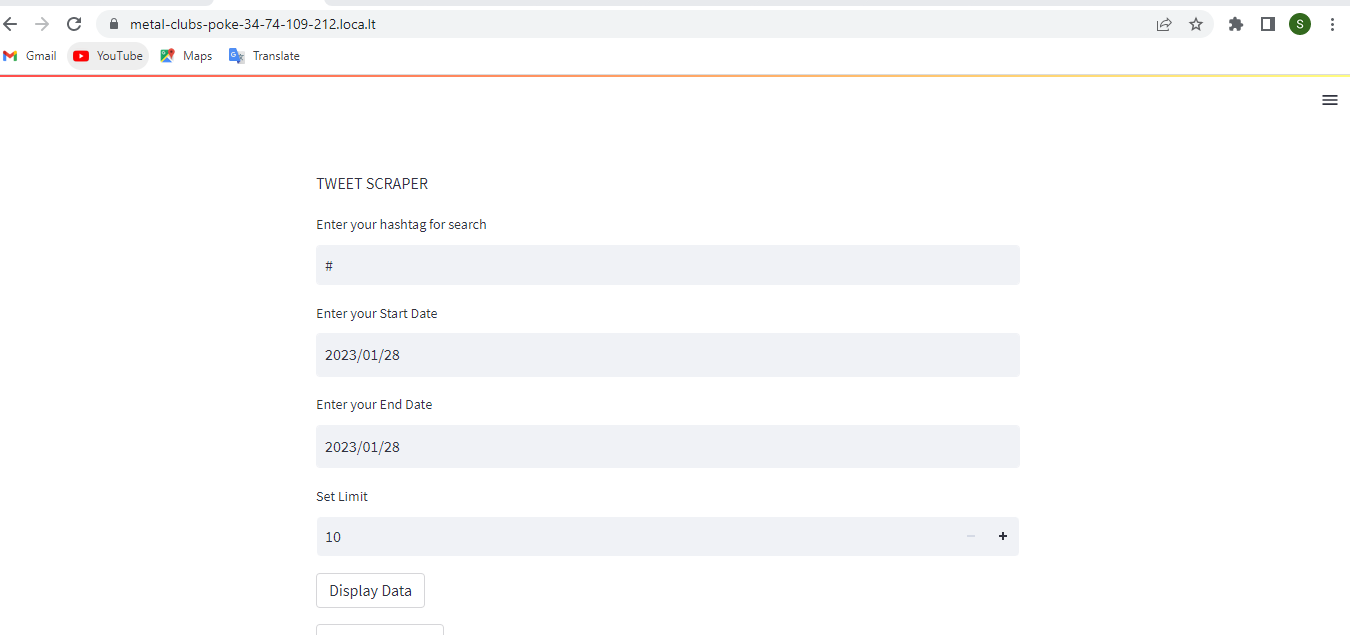Open Chrome's three-dot menu
This screenshot has width=1350, height=635.
click(x=1332, y=23)
